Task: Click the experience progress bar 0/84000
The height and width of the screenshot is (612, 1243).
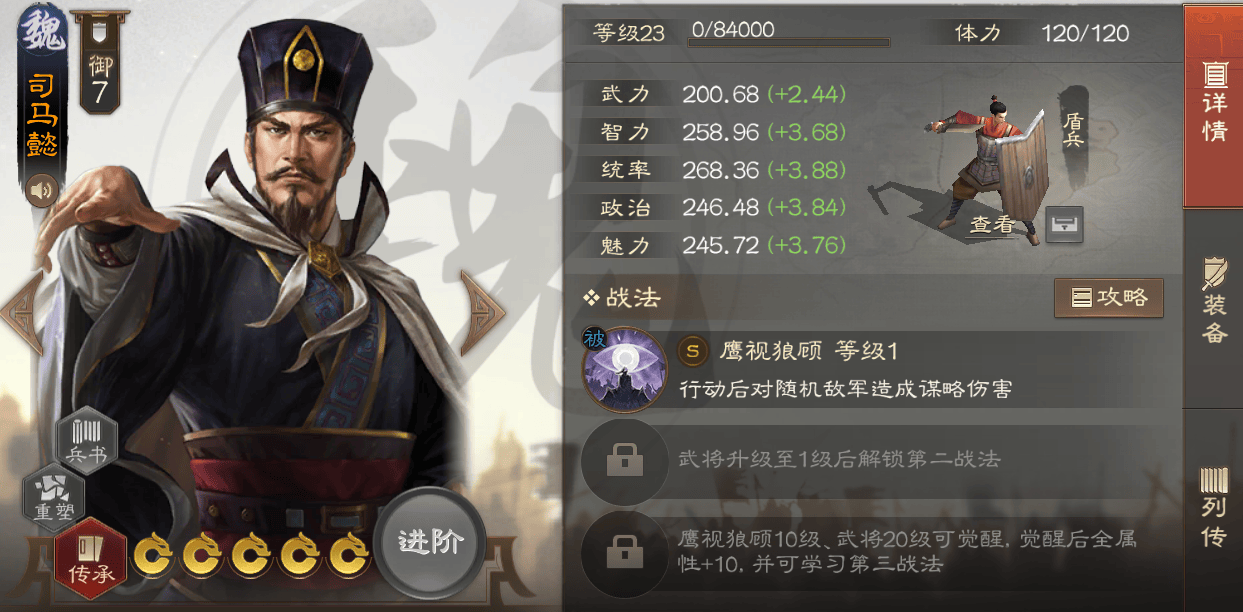Action: [788, 41]
